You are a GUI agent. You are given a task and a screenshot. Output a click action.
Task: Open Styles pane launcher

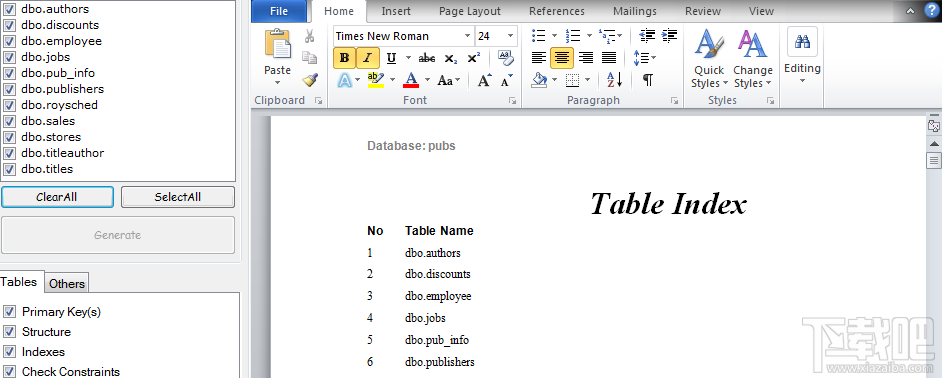pyautogui.click(x=770, y=102)
